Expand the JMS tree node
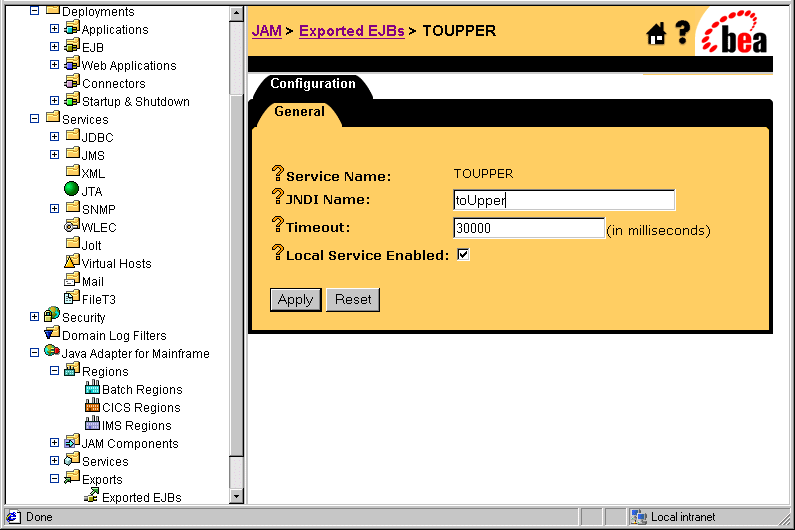Viewport: 795px width, 530px height. [55, 154]
